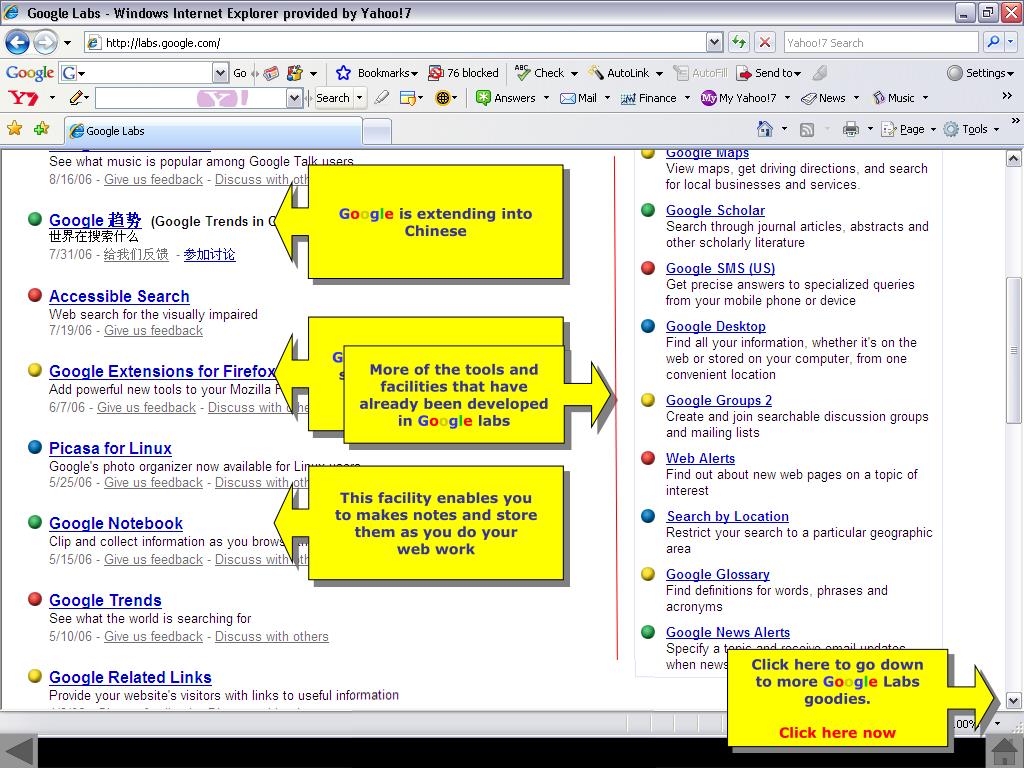
Task: Click the AutoLink tool button
Action: (x=619, y=72)
